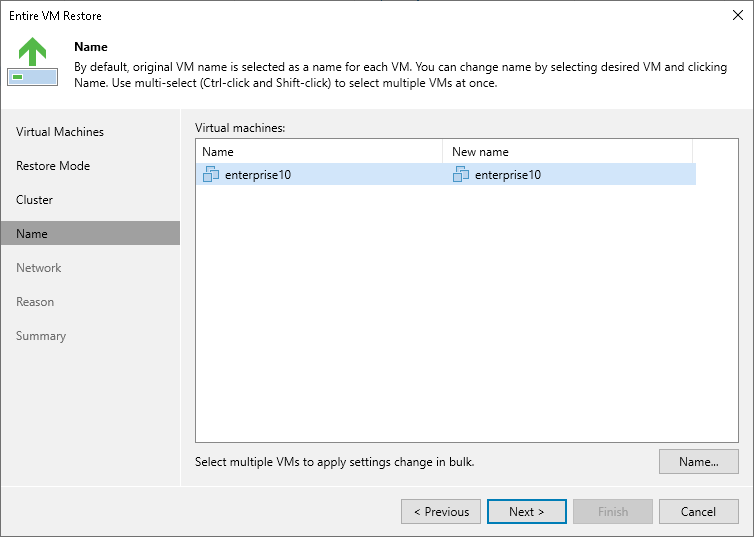
Task: Select the Summary step in sidebar
Action: point(41,336)
